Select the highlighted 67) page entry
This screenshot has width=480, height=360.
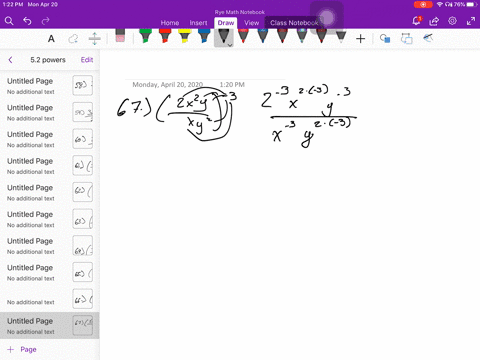[50, 326]
